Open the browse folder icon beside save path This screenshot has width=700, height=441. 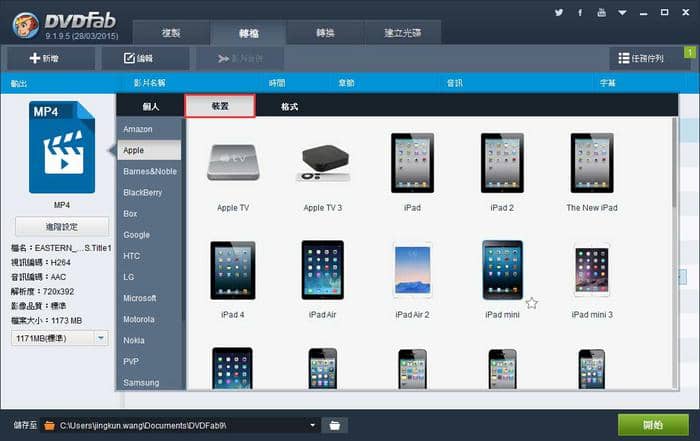[335, 425]
